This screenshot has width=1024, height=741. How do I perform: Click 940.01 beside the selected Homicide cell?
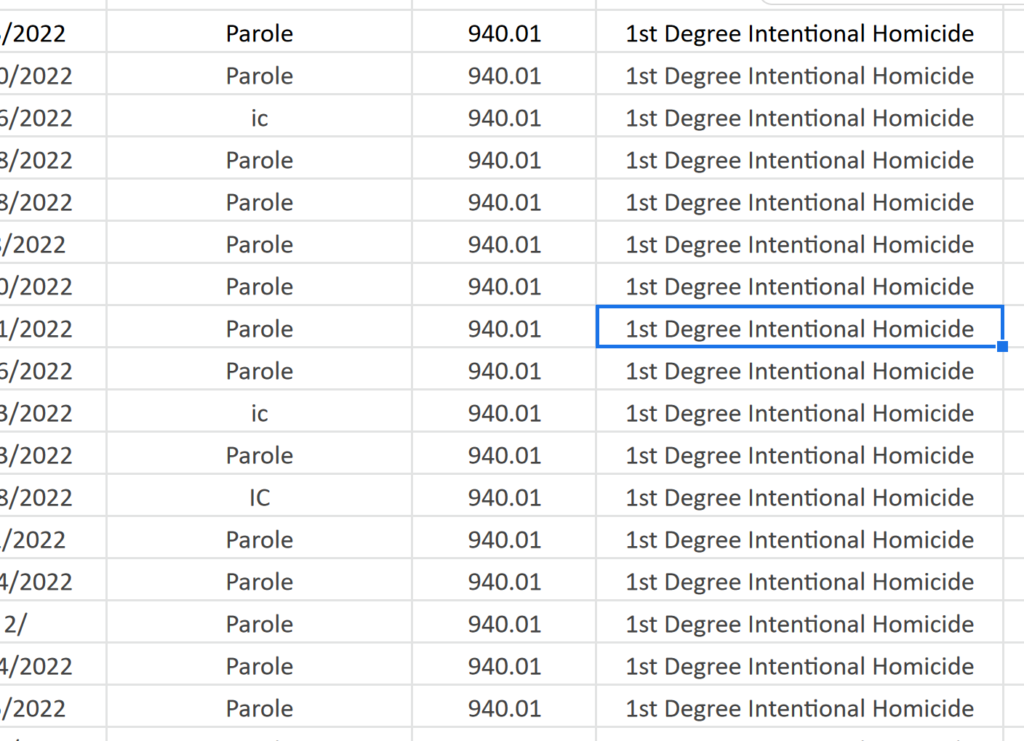[504, 329]
